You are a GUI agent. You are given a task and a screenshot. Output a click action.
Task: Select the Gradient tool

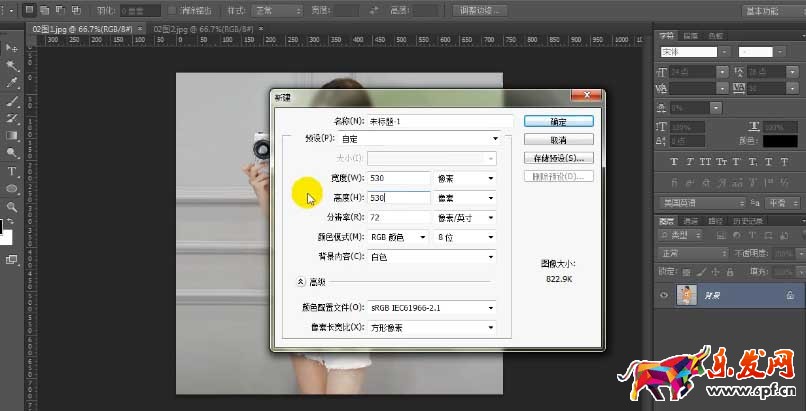(12, 136)
